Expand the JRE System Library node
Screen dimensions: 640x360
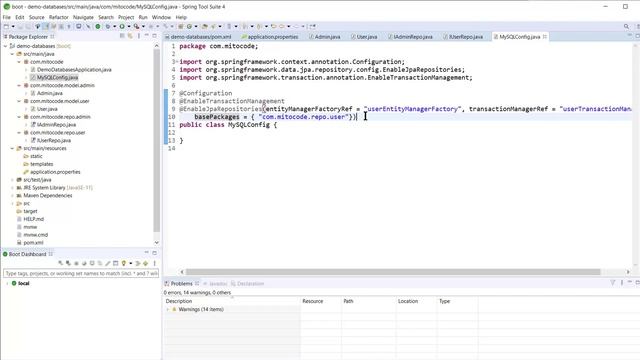pyautogui.click(x=12, y=188)
